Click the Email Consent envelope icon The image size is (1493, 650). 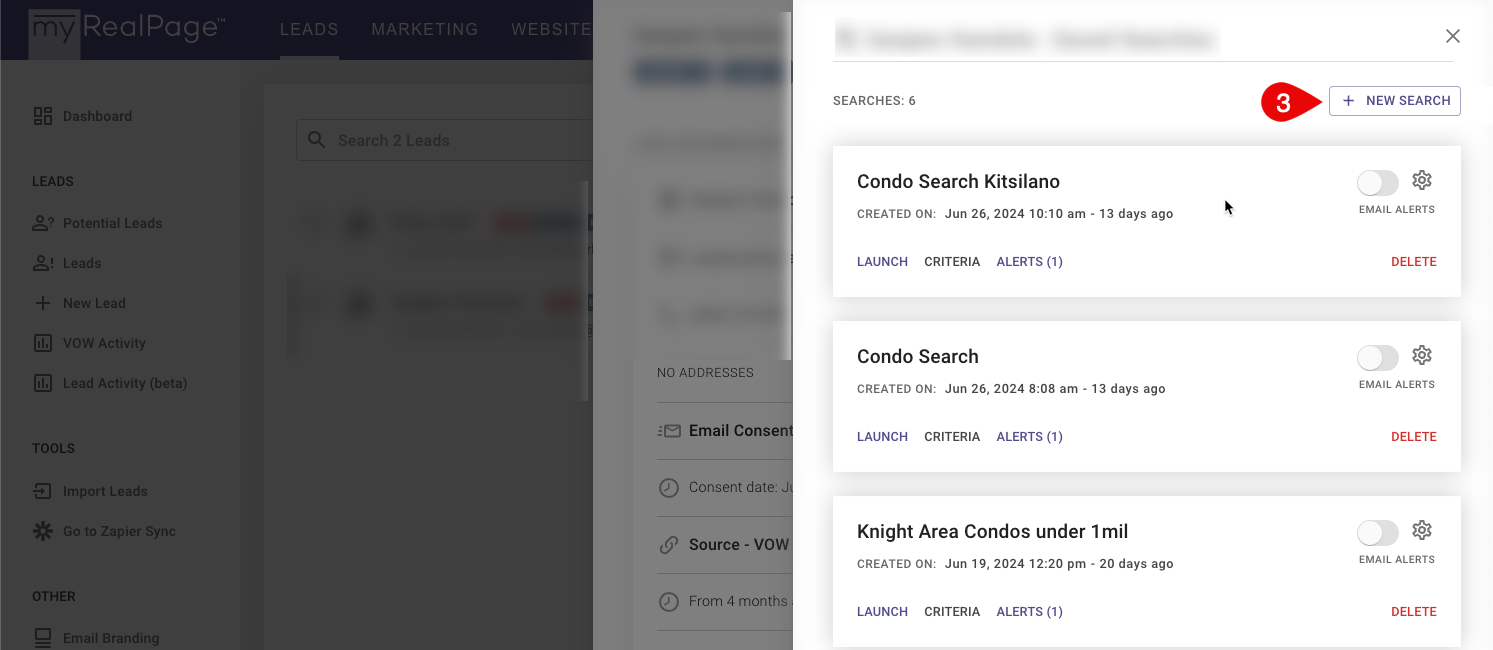tap(669, 431)
